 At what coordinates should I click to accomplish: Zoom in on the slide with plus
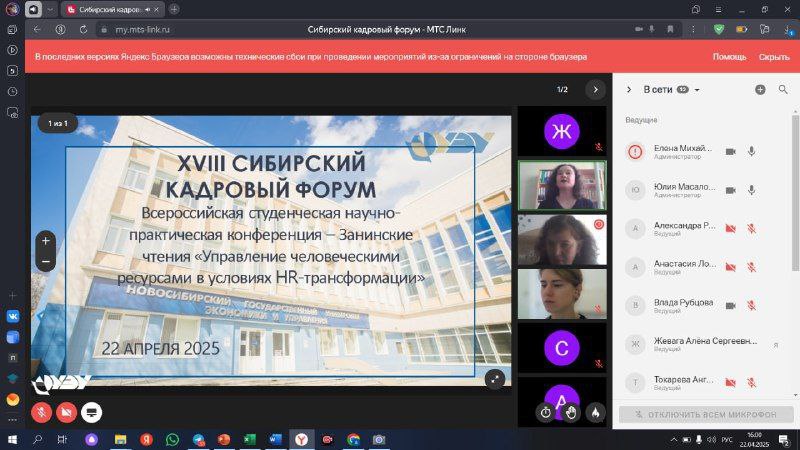pos(46,241)
